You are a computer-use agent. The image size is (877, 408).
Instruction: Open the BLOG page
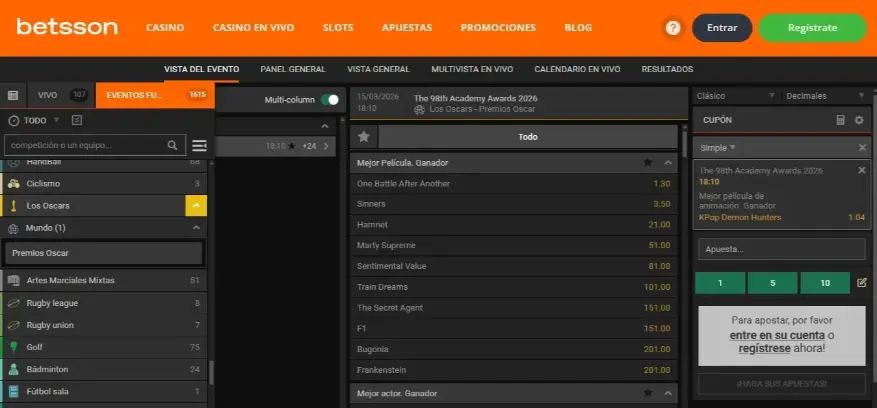[x=578, y=28]
